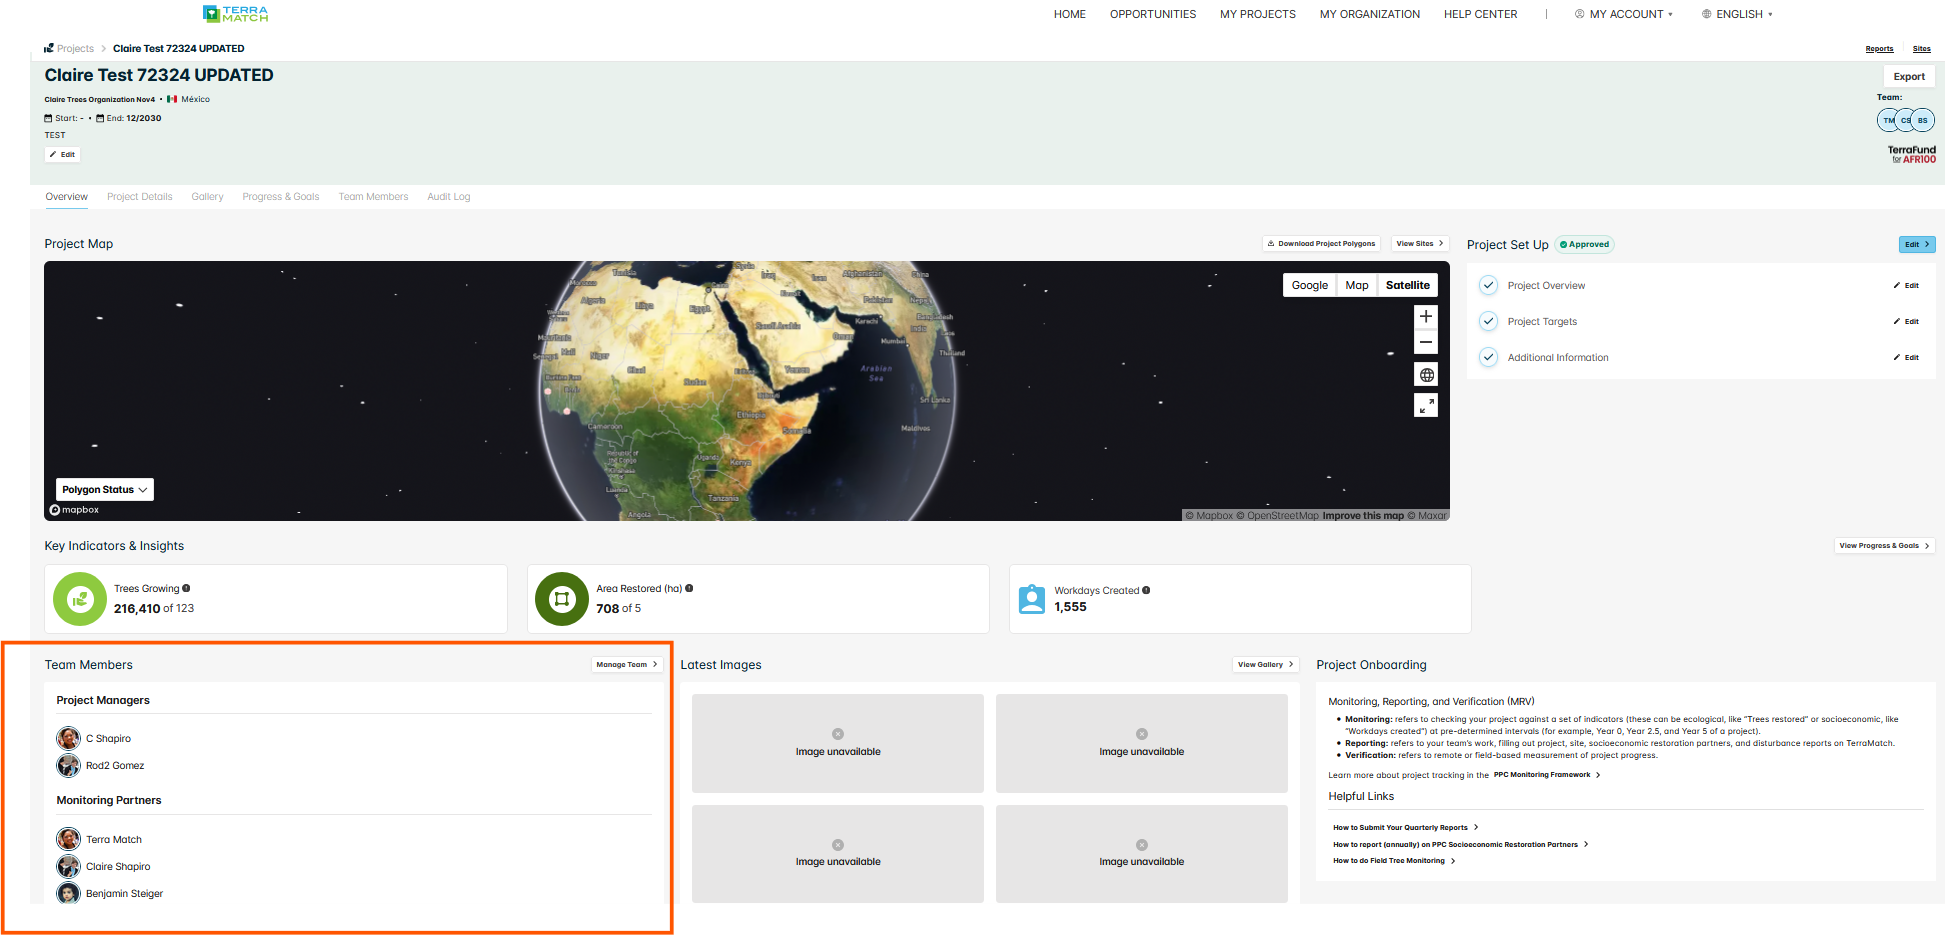Click the Export button

(1909, 76)
